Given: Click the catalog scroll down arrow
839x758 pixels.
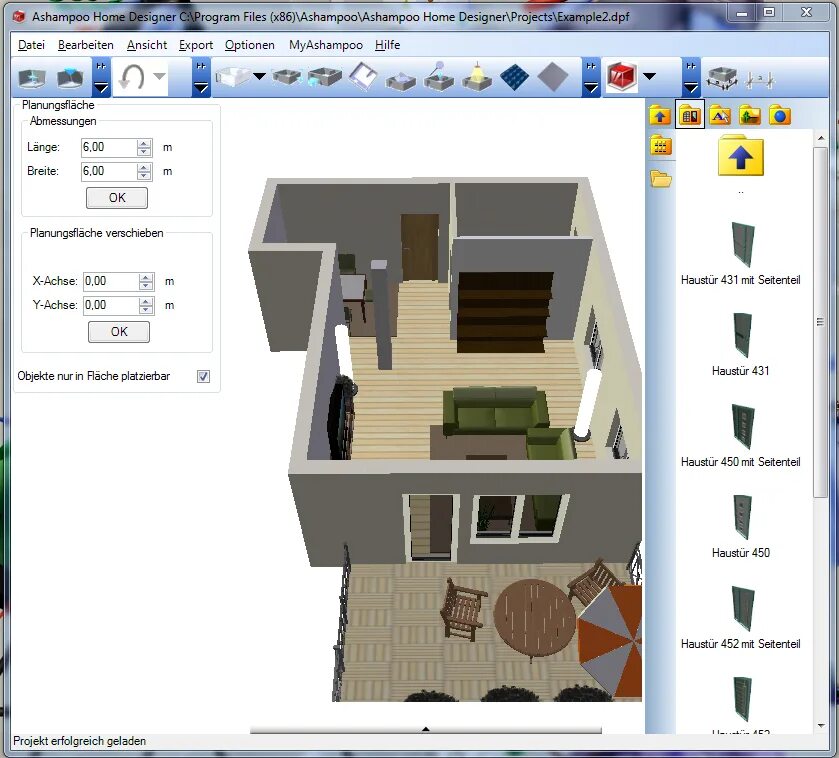Looking at the screenshot, I should pos(821,726).
